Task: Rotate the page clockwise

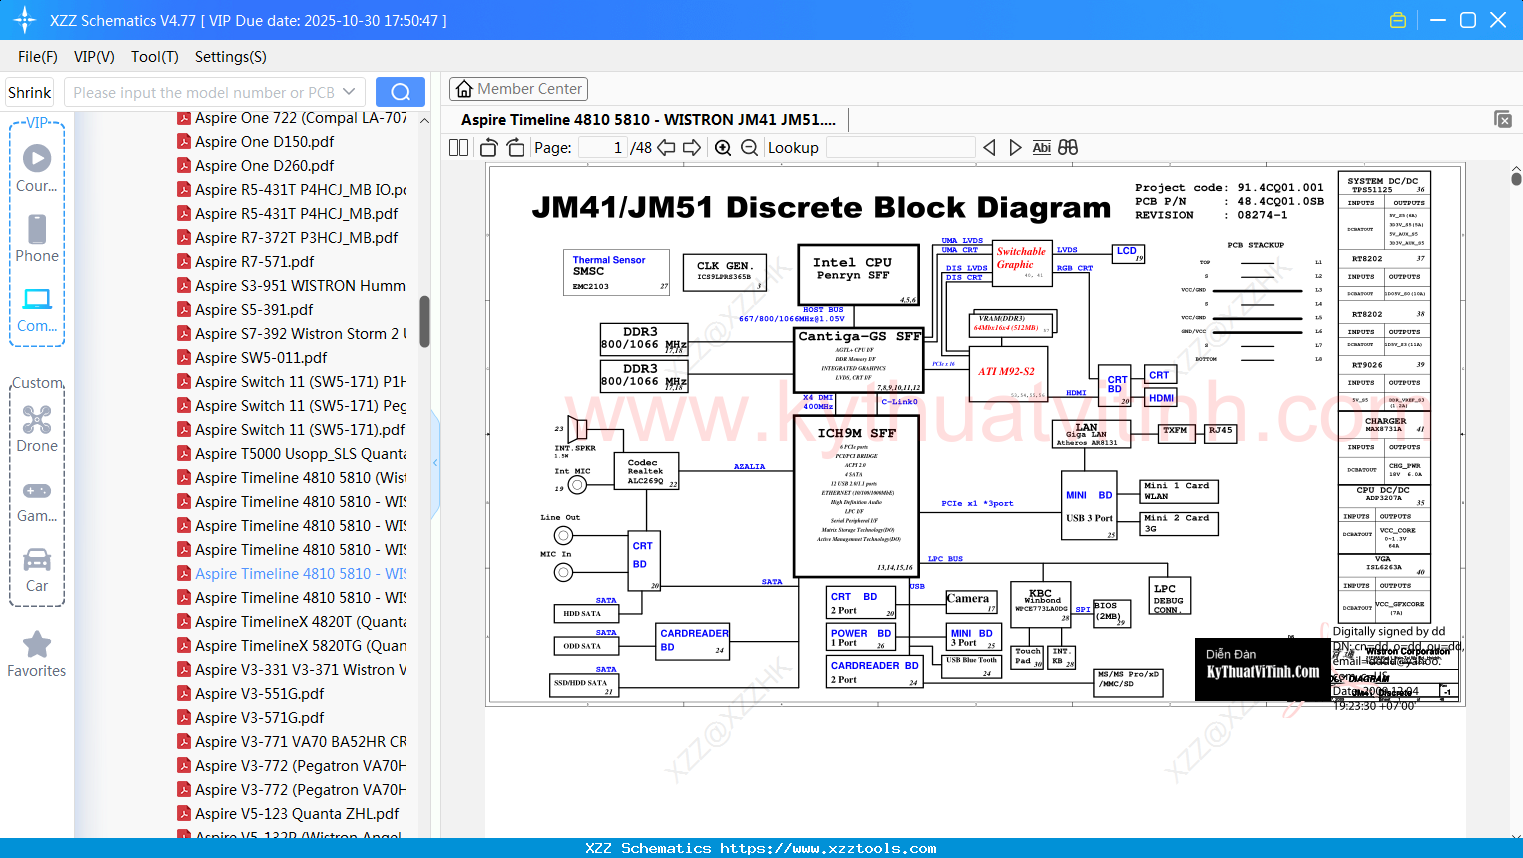Action: tap(515, 148)
